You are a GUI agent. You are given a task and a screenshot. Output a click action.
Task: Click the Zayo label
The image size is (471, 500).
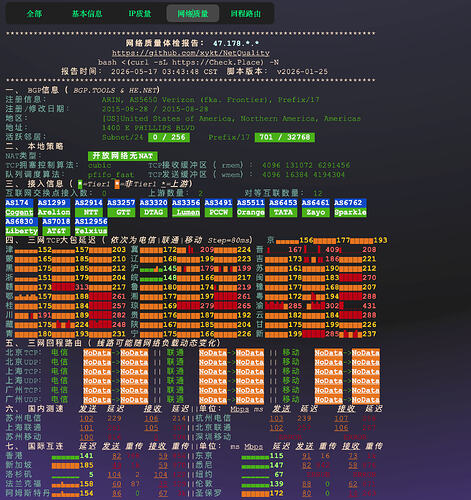315,212
